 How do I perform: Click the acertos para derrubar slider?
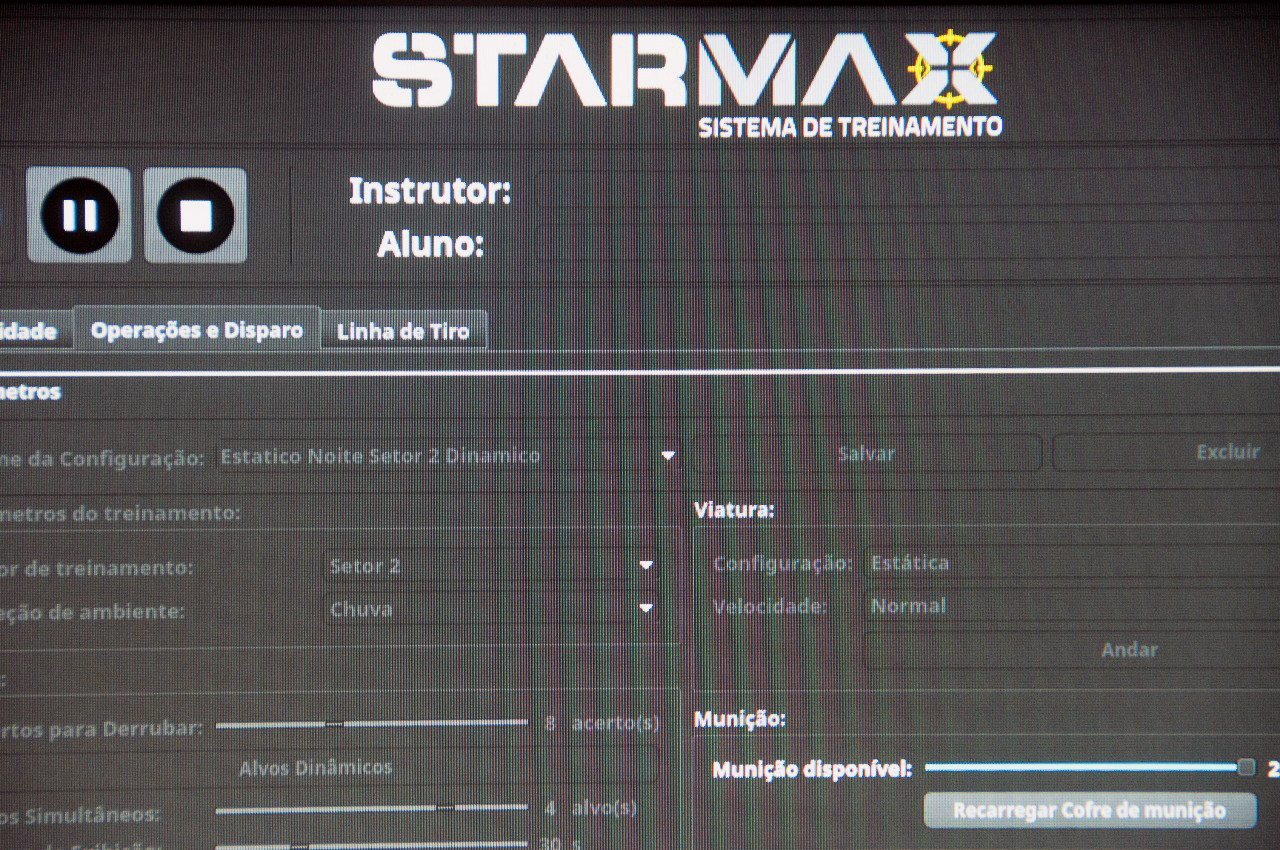point(371,723)
